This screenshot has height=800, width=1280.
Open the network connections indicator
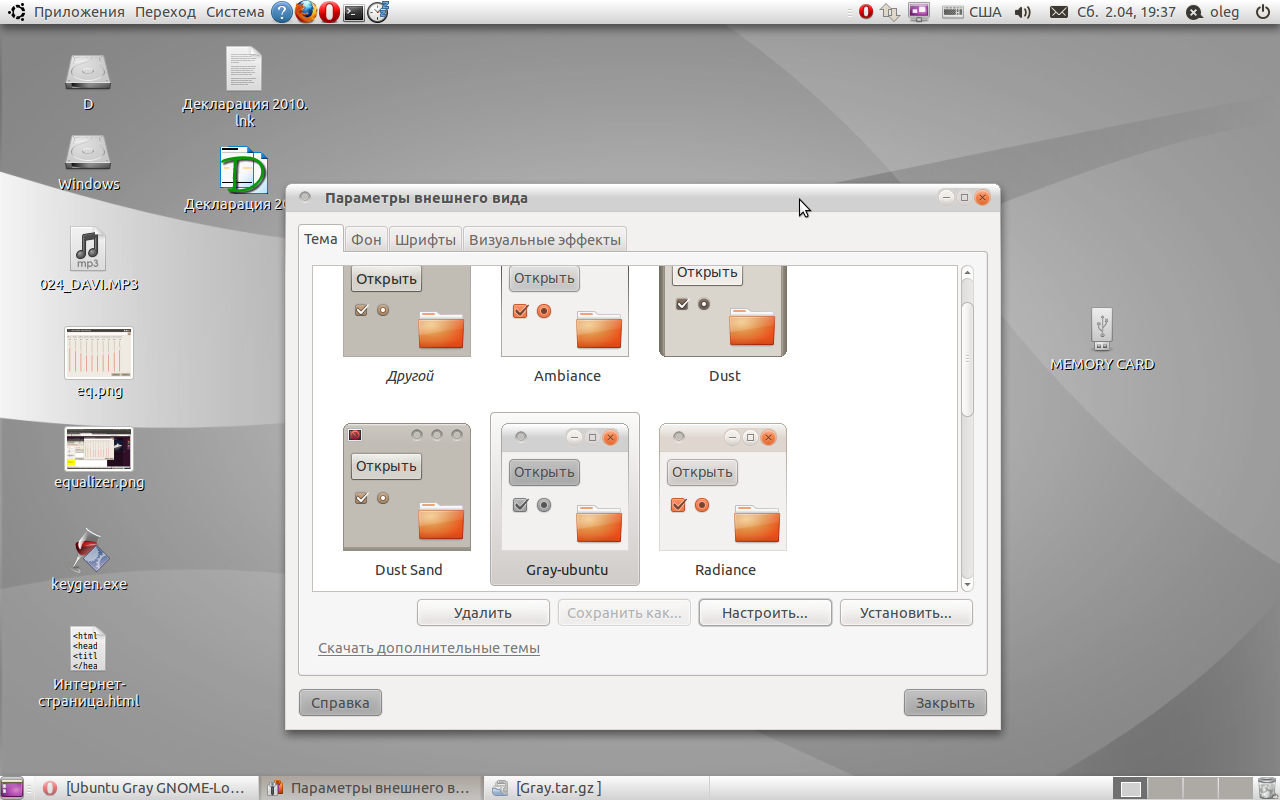pos(890,12)
